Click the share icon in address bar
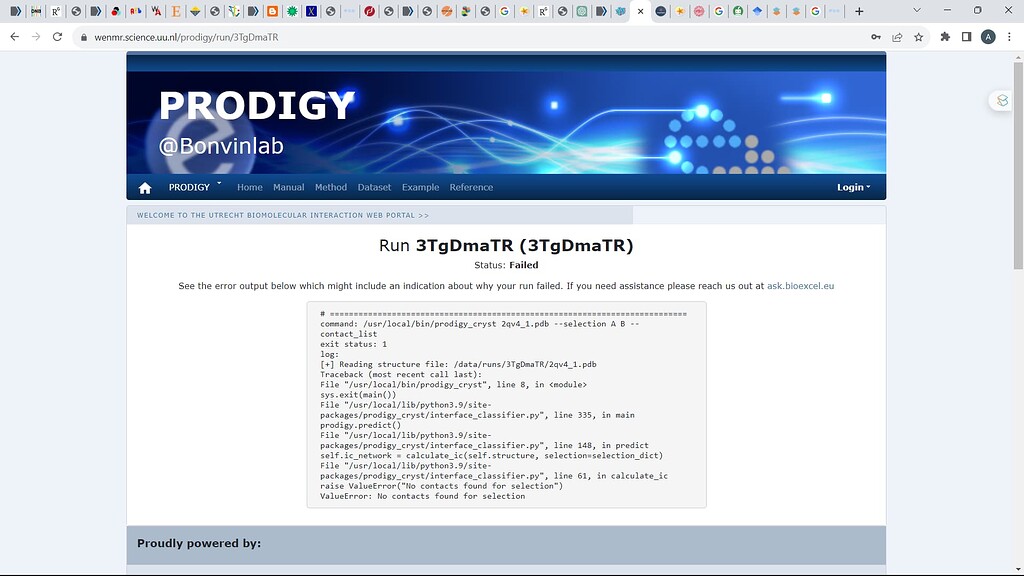This screenshot has width=1024, height=576. pos(896,36)
